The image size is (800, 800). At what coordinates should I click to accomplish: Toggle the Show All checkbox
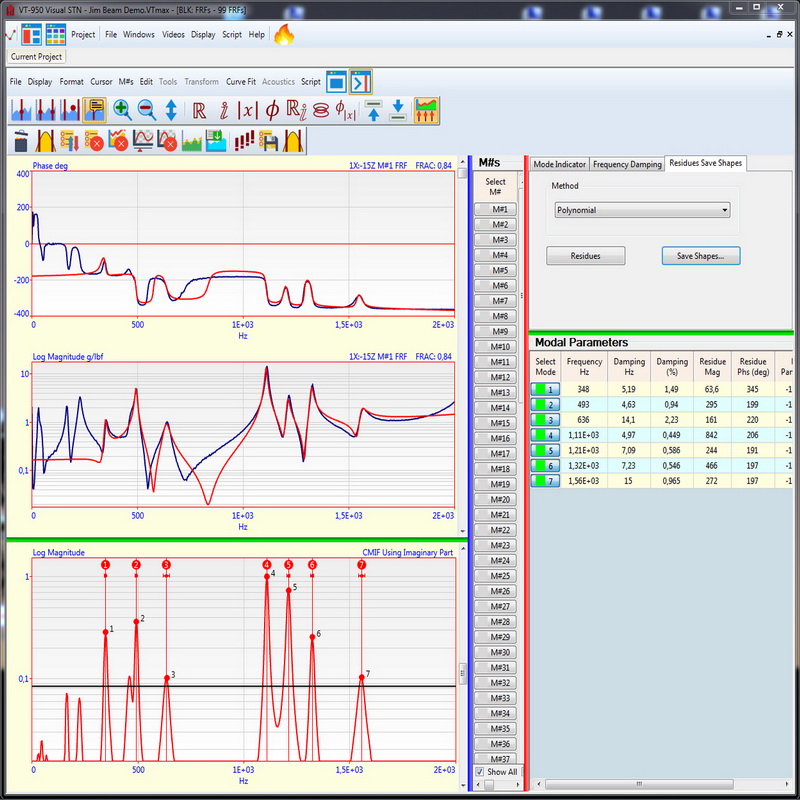[481, 772]
